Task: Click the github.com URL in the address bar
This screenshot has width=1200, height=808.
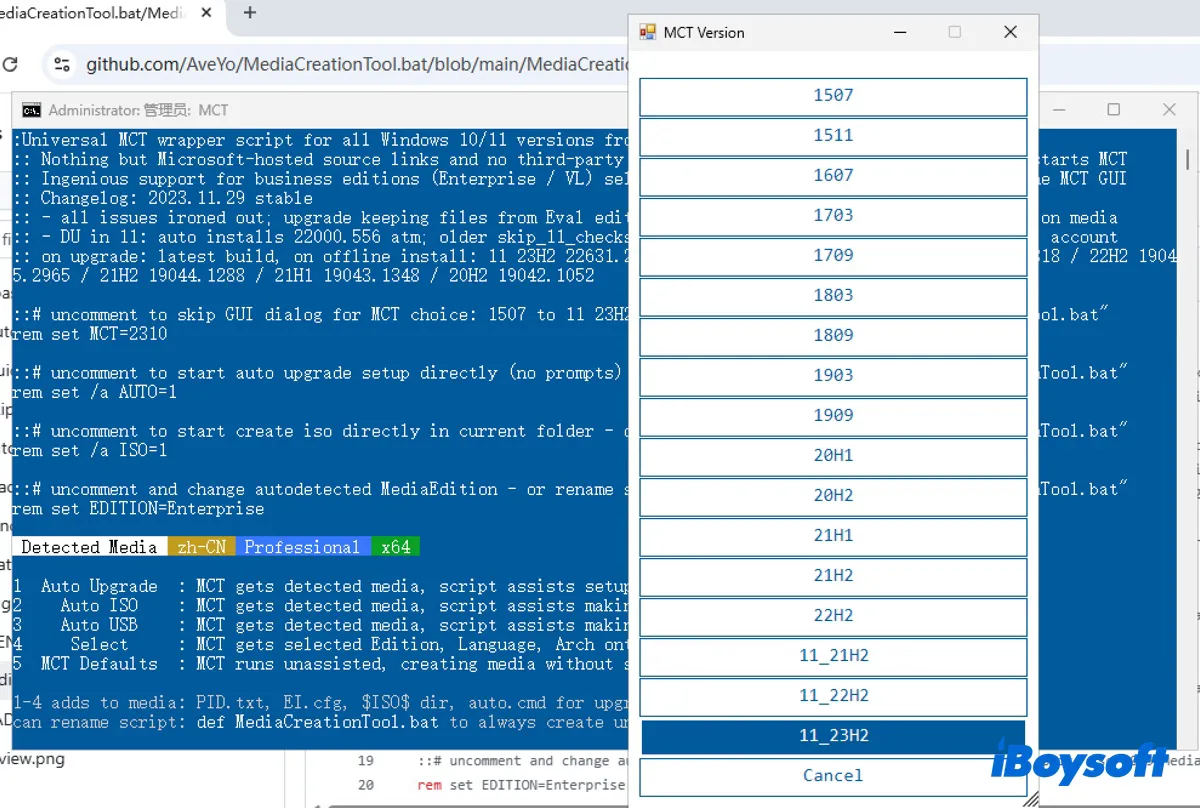Action: pos(300,62)
